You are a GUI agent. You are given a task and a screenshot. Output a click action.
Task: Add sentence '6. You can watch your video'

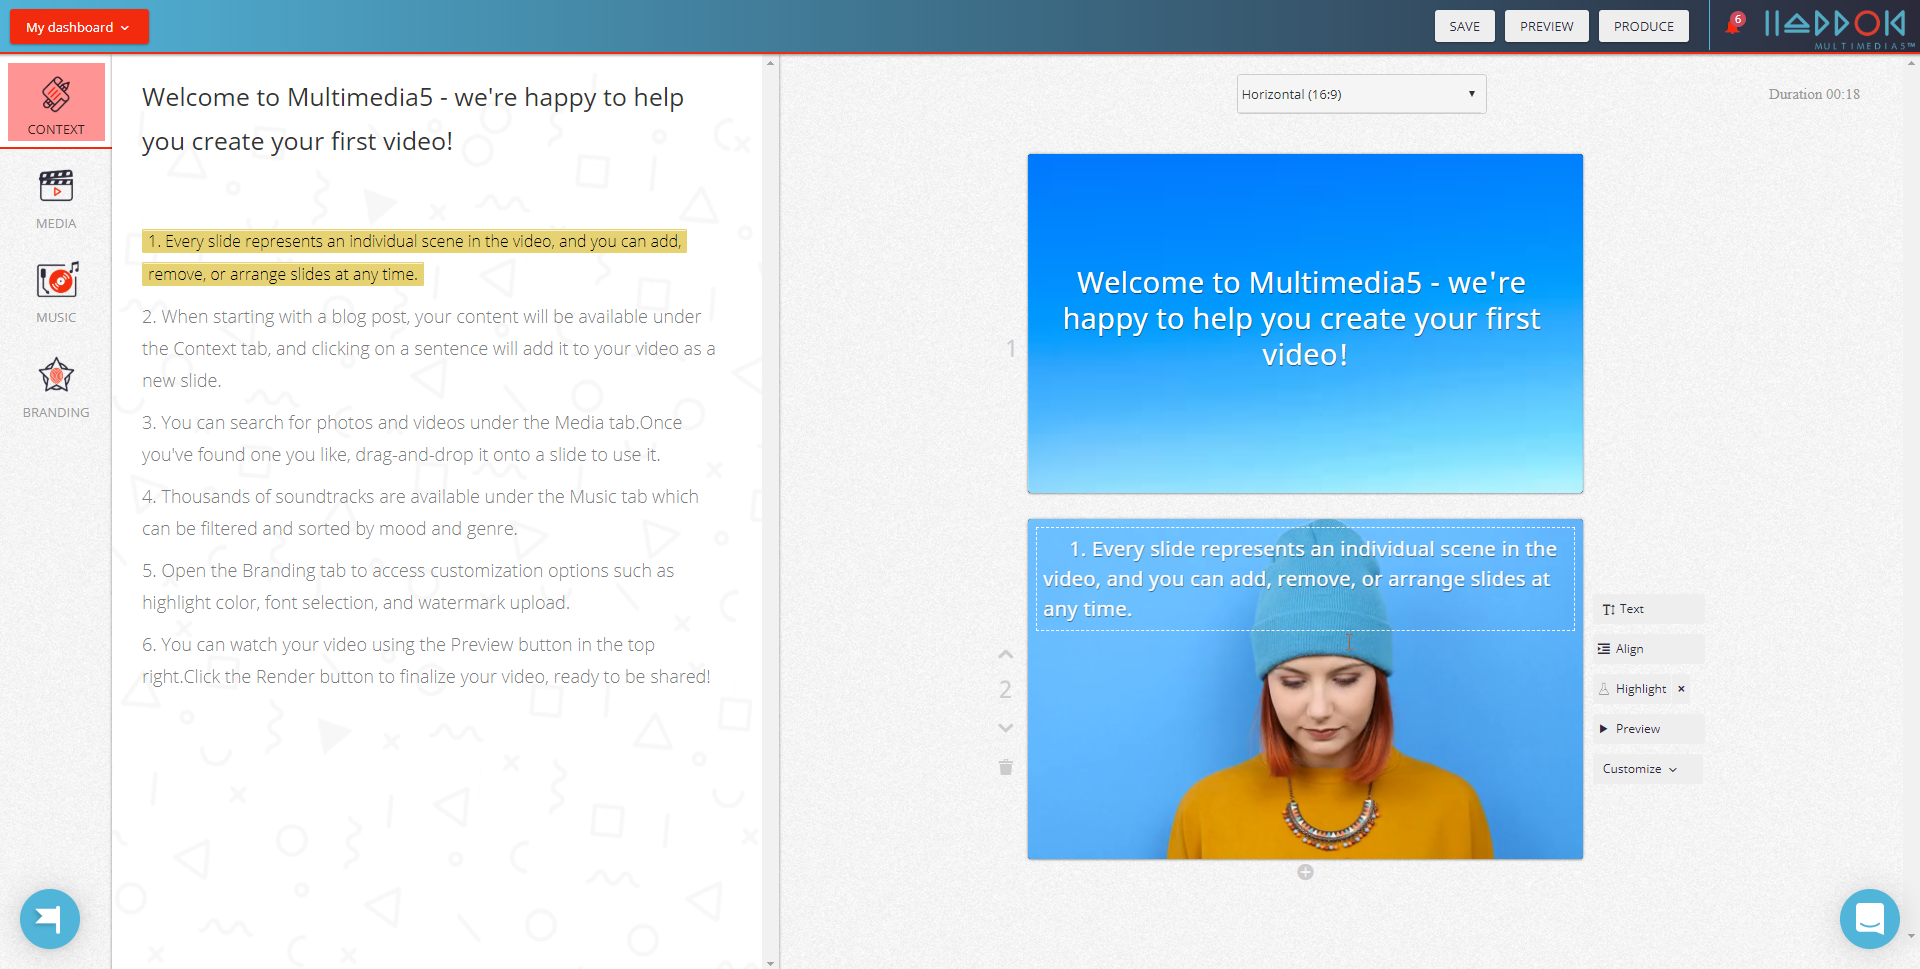(426, 660)
